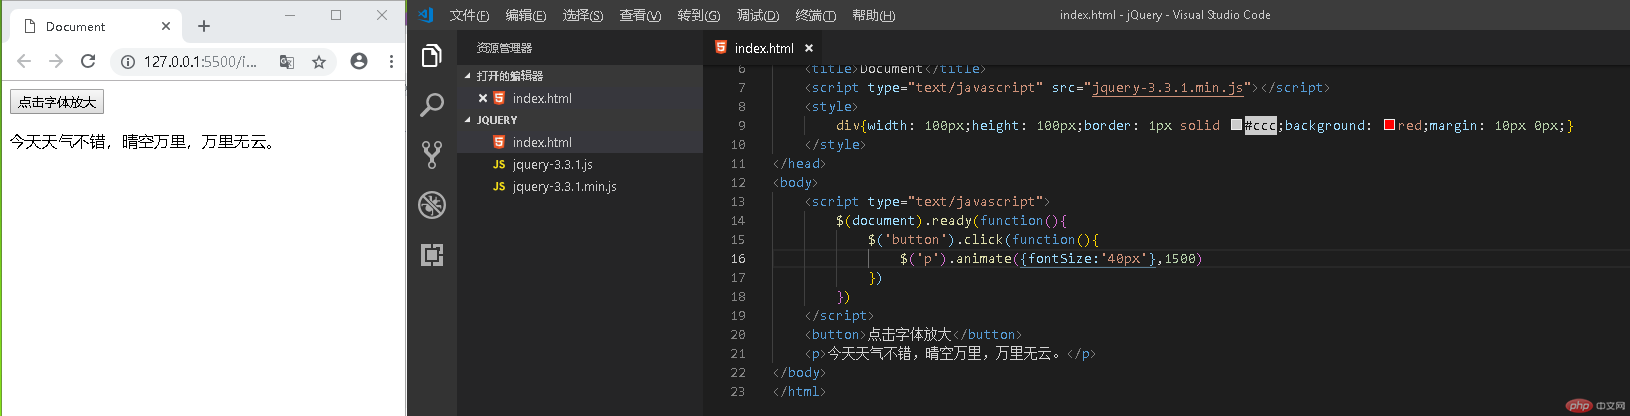Open the Debug view in activity bar

point(432,205)
